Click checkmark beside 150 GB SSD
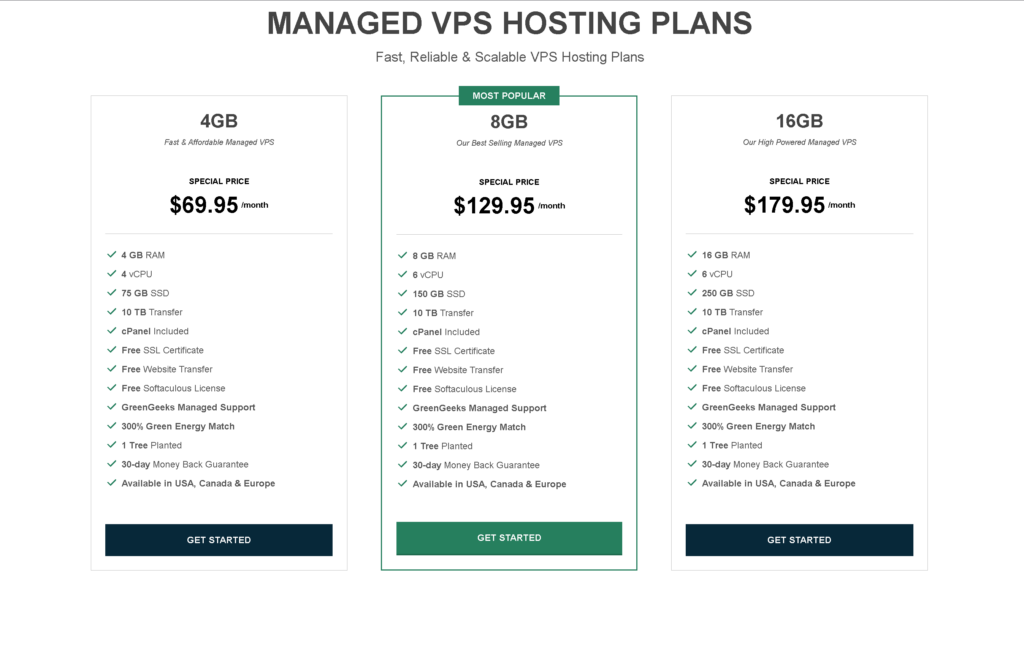 coord(402,293)
